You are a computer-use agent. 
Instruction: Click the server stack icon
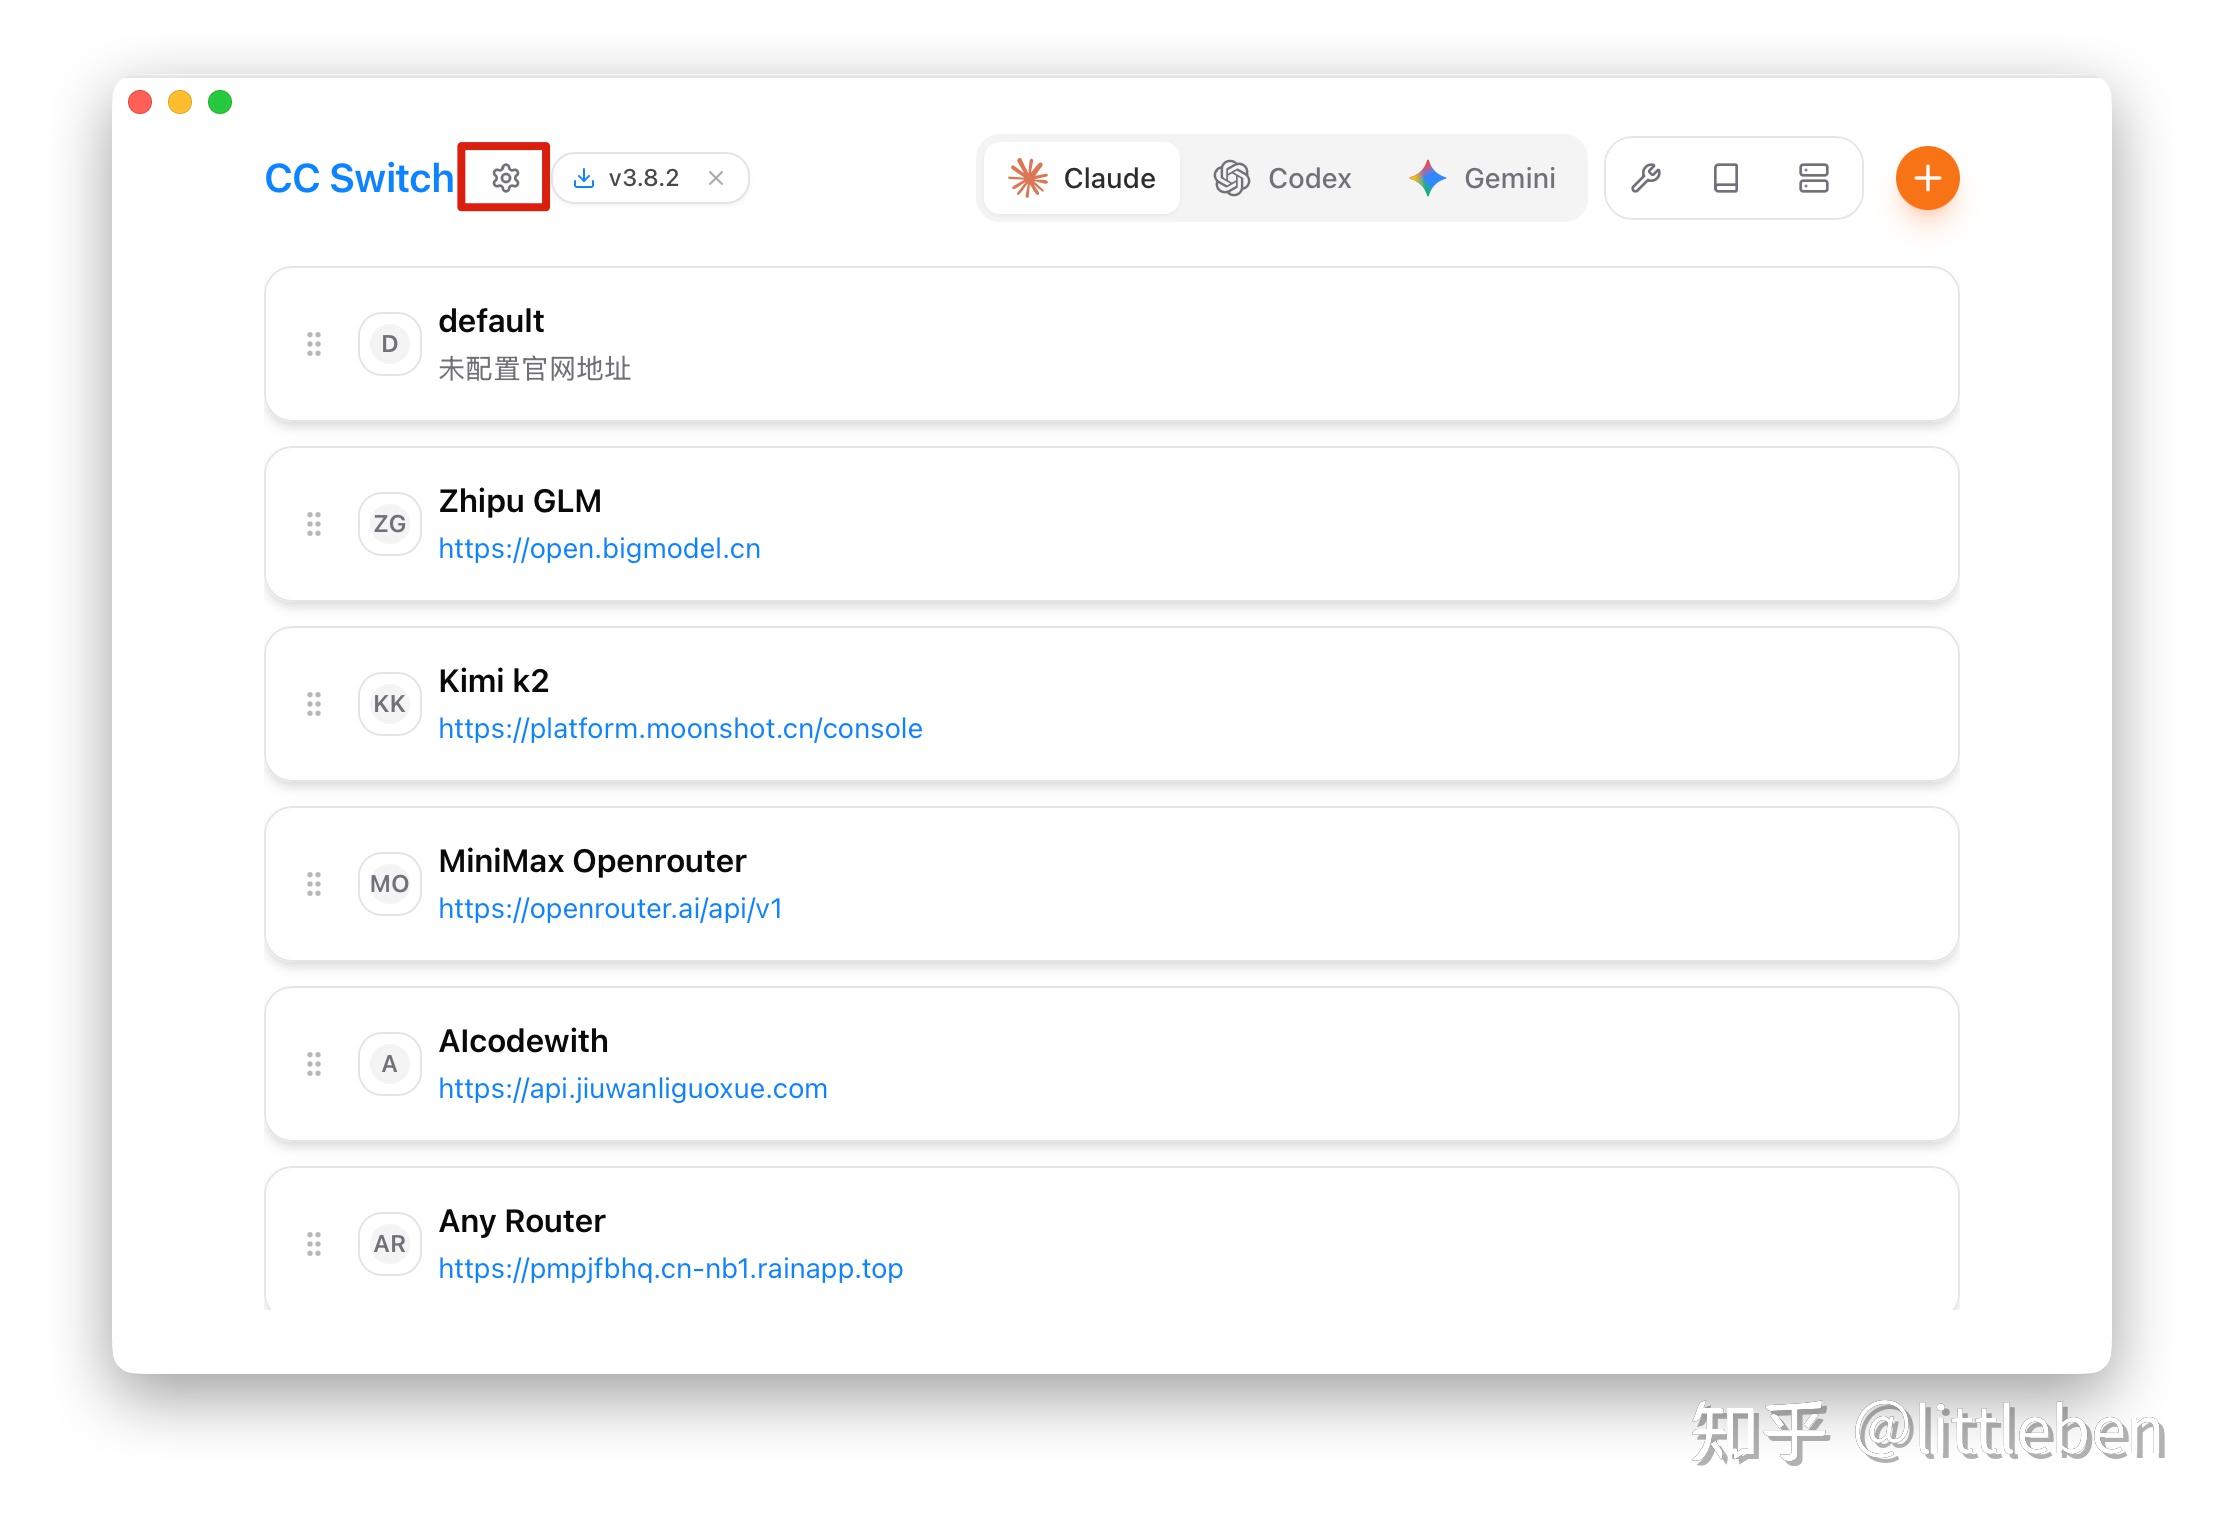point(1812,178)
